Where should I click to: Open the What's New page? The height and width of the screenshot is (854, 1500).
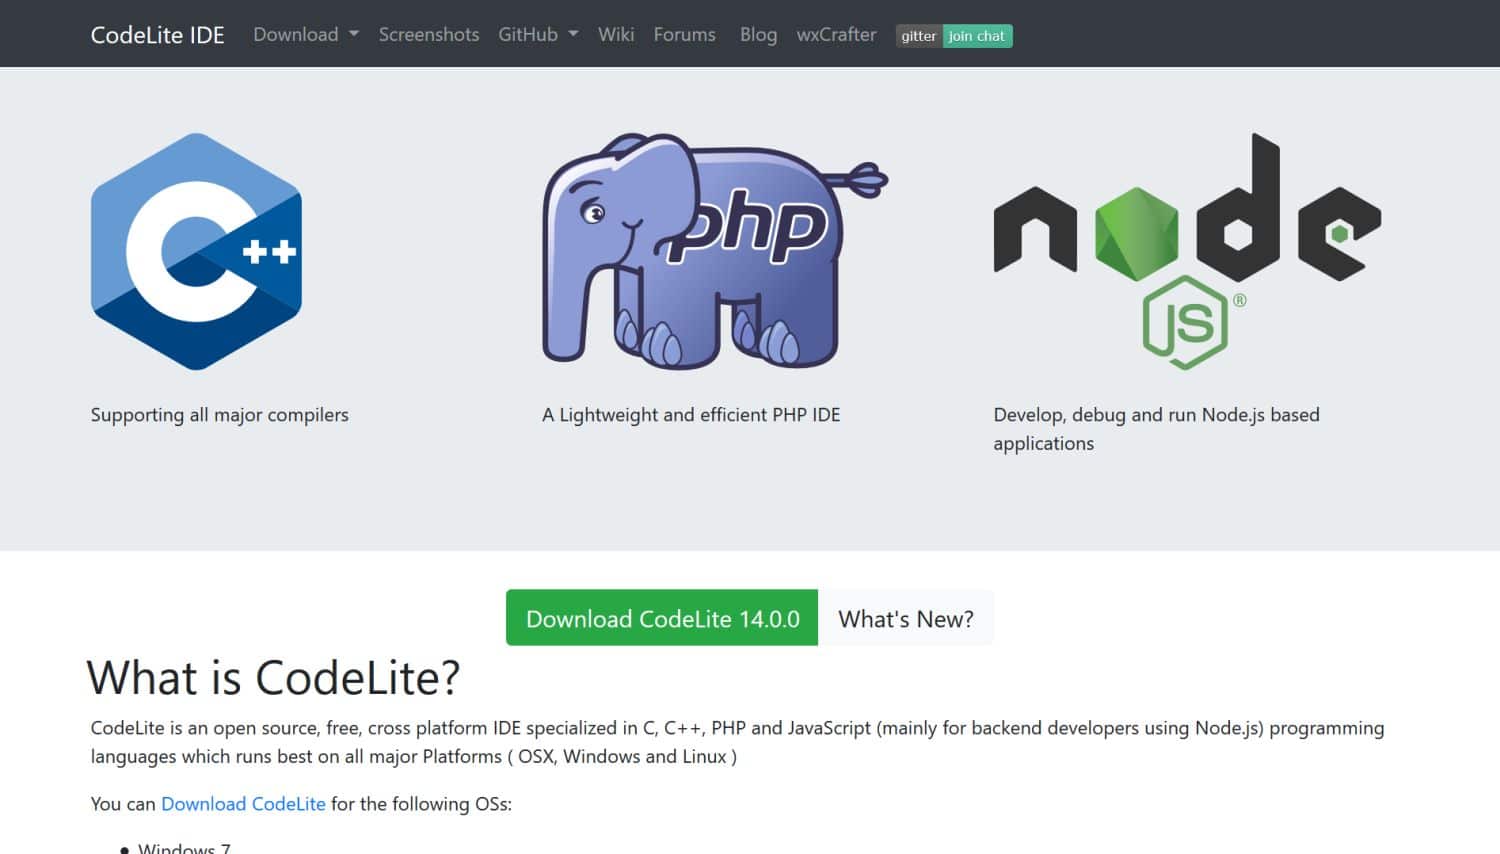point(905,618)
